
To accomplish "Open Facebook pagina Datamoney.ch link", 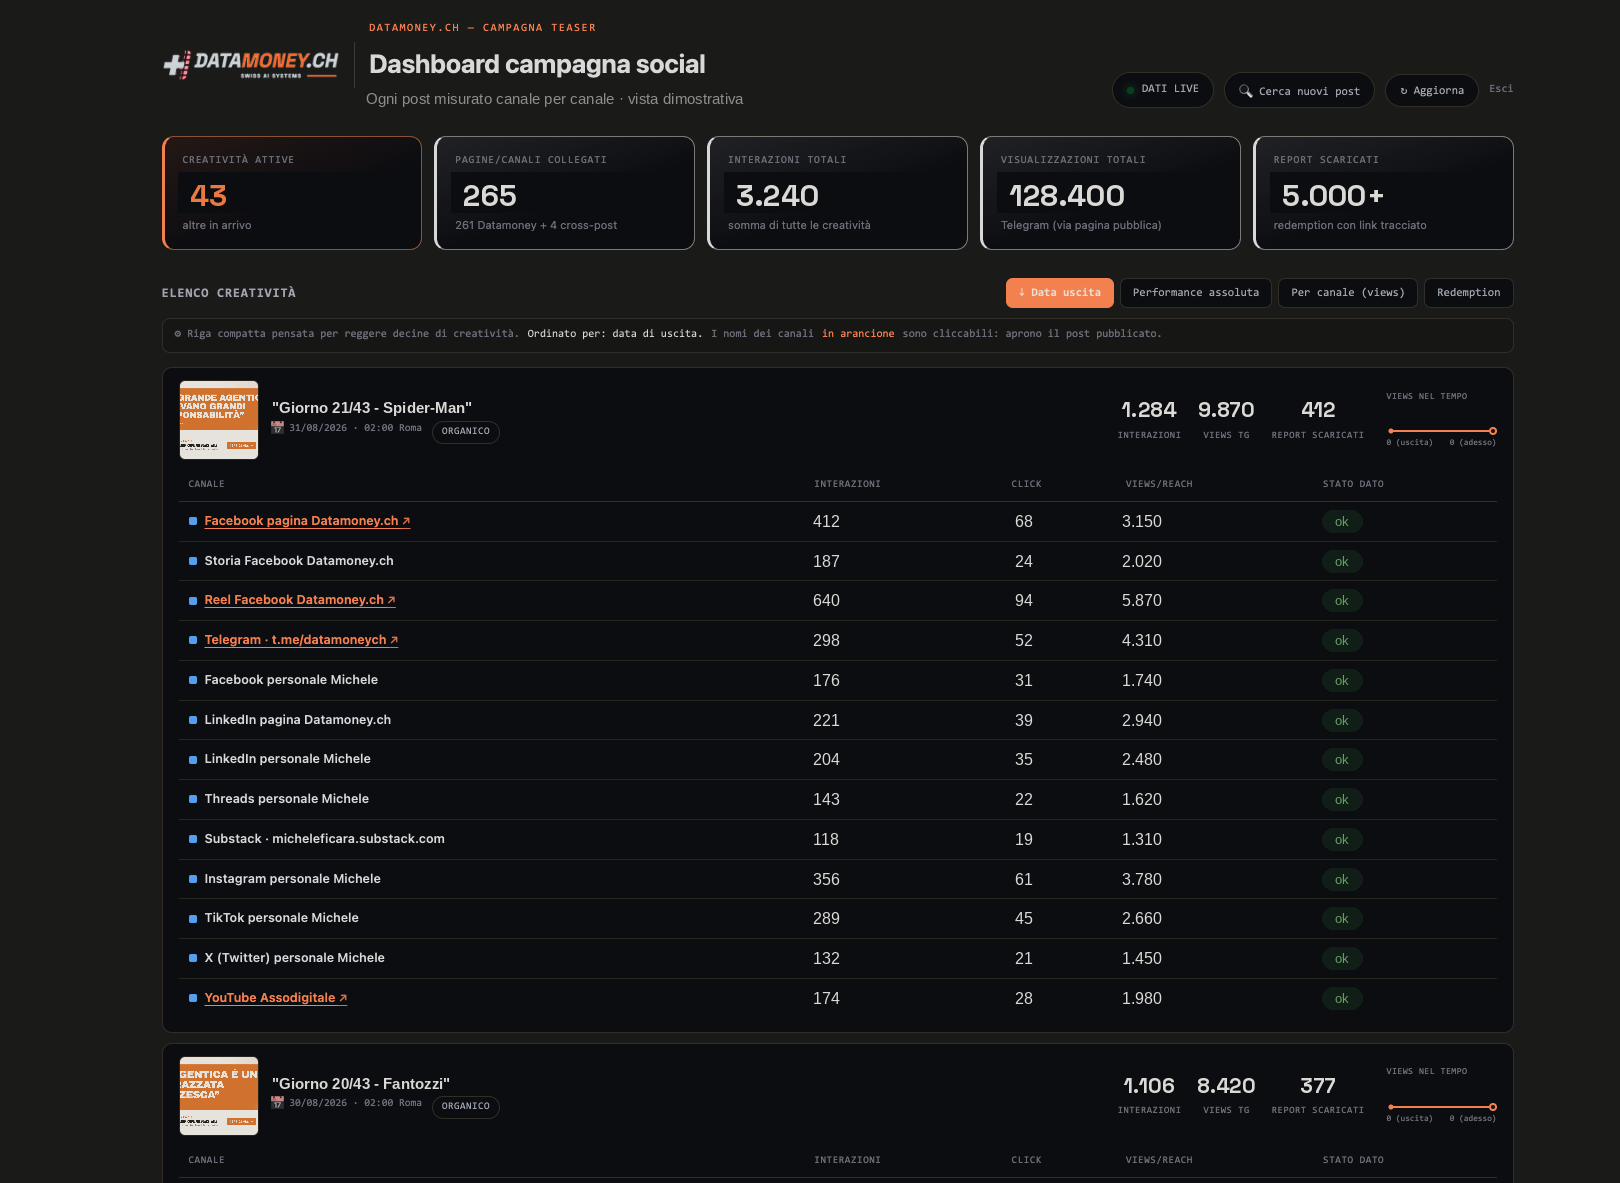I will click(x=307, y=521).
